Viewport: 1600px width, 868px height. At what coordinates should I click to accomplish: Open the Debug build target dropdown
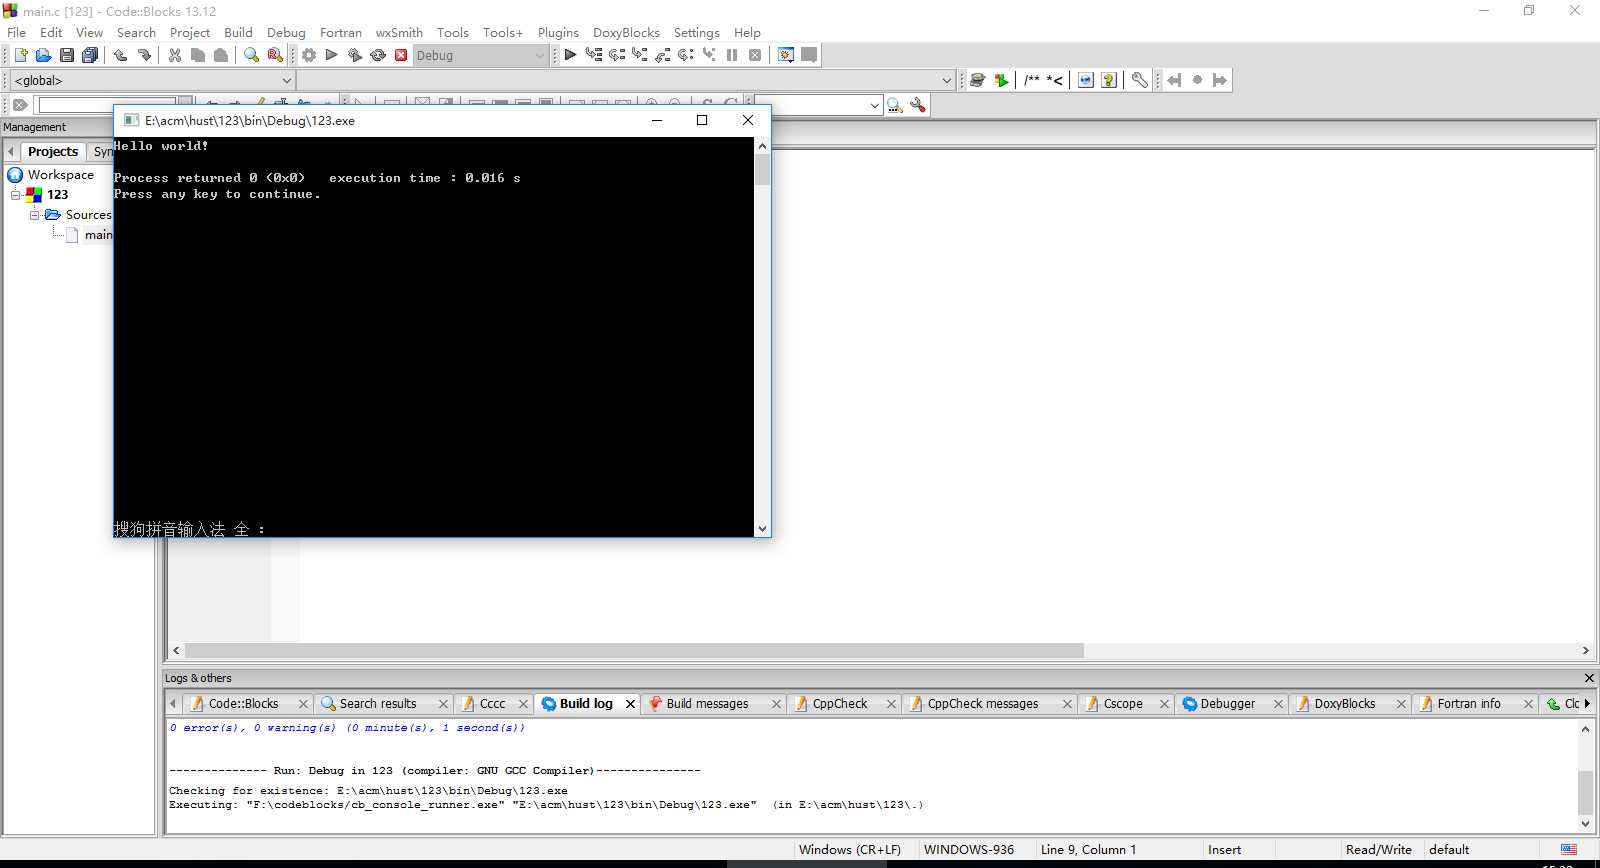click(540, 55)
